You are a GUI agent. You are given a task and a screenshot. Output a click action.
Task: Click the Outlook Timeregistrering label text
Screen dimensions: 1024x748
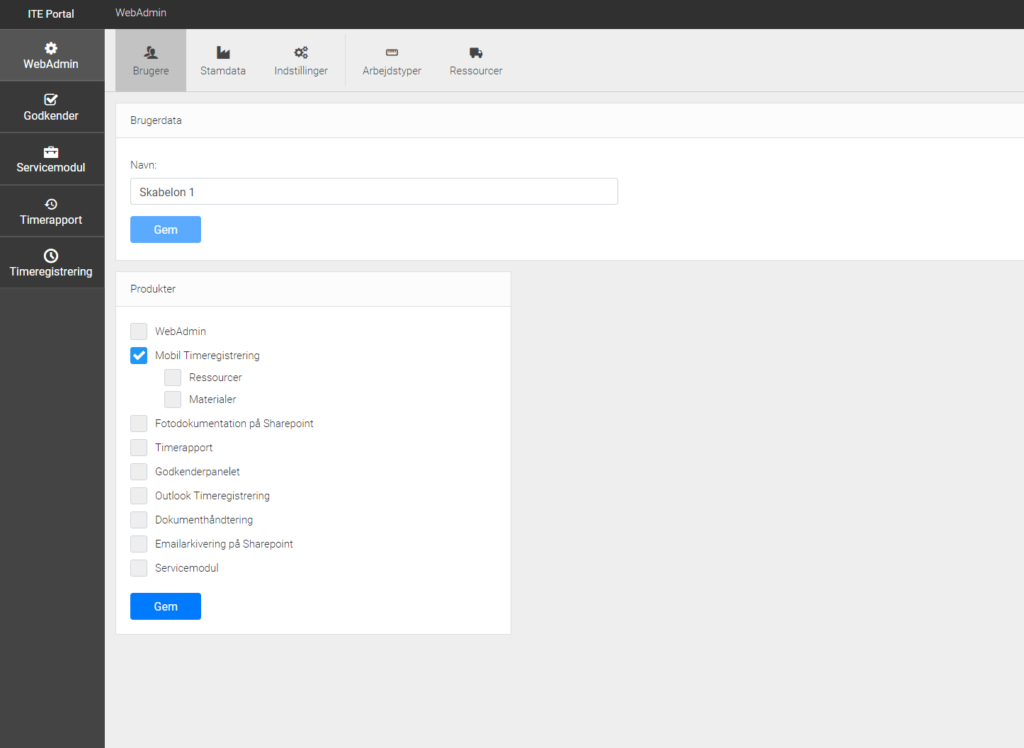pyautogui.click(x=212, y=496)
